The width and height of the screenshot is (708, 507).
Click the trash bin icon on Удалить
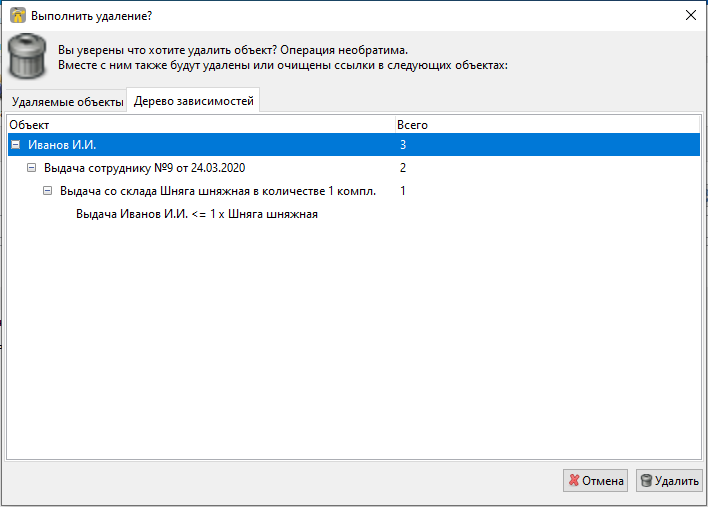click(647, 480)
